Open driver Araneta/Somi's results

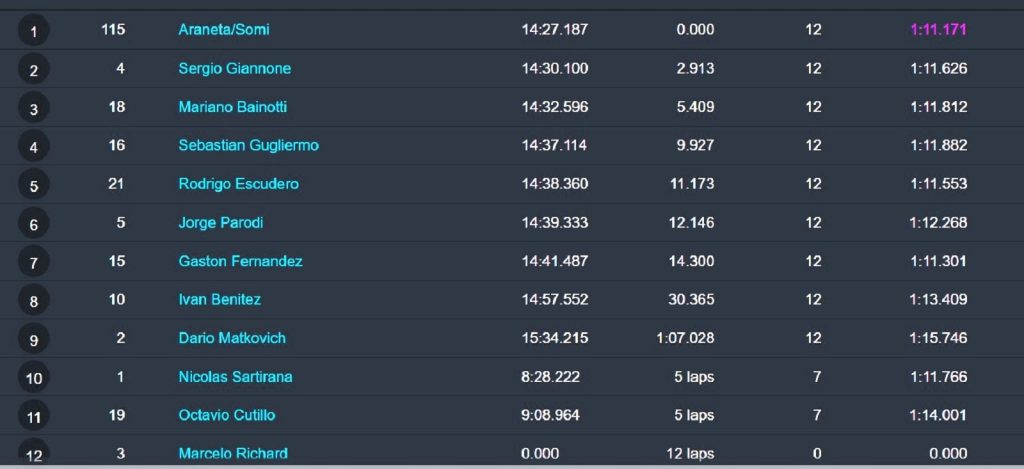point(223,29)
